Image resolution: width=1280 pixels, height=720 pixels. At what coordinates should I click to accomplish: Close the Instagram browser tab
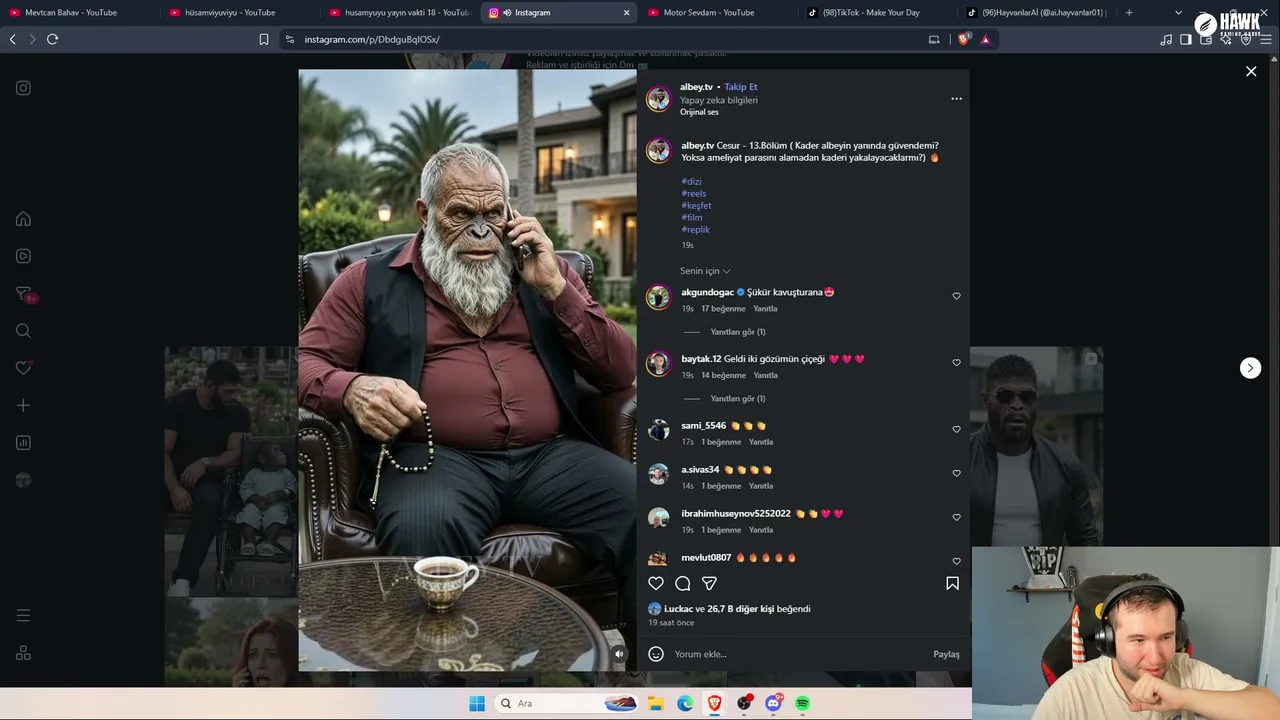pos(627,13)
